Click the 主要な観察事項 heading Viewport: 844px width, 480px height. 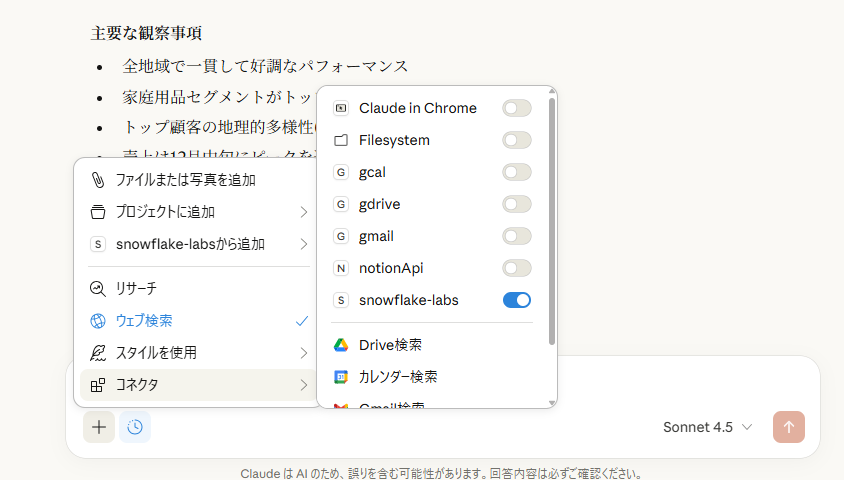coord(146,33)
